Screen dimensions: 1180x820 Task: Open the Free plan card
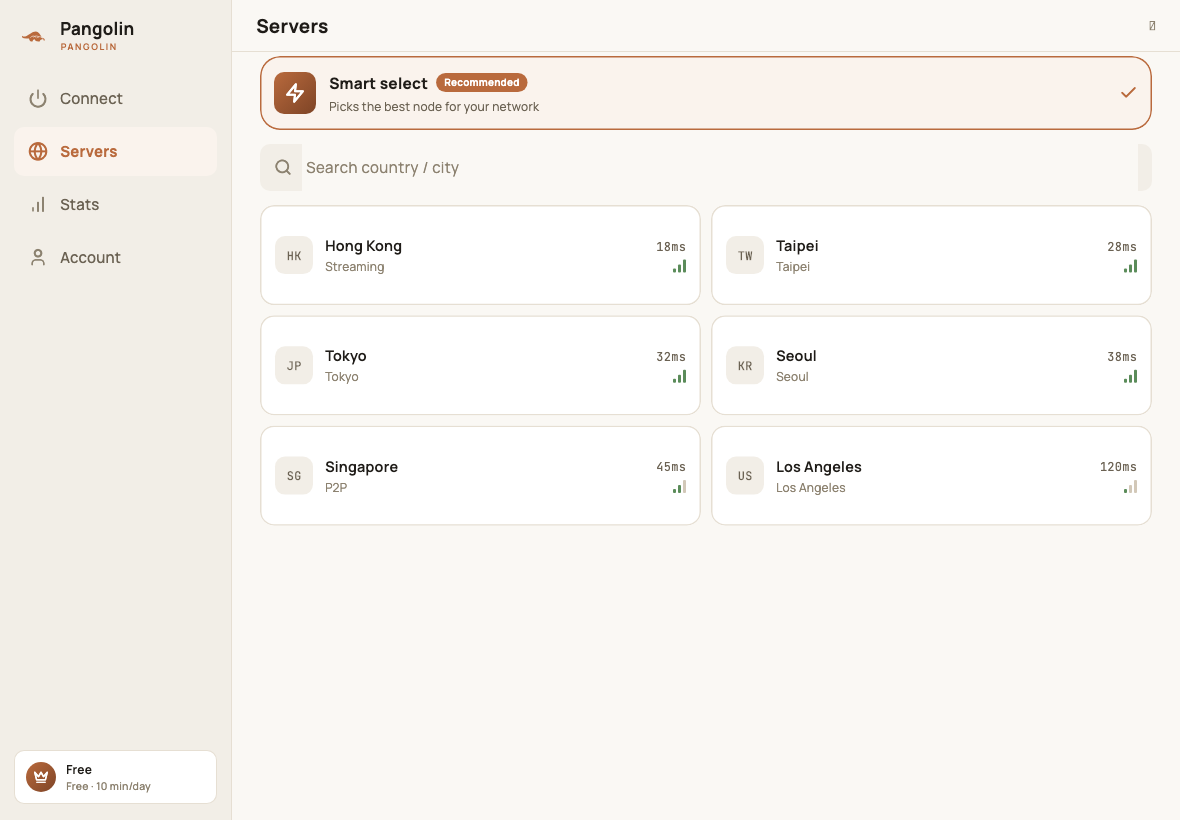[x=115, y=777]
